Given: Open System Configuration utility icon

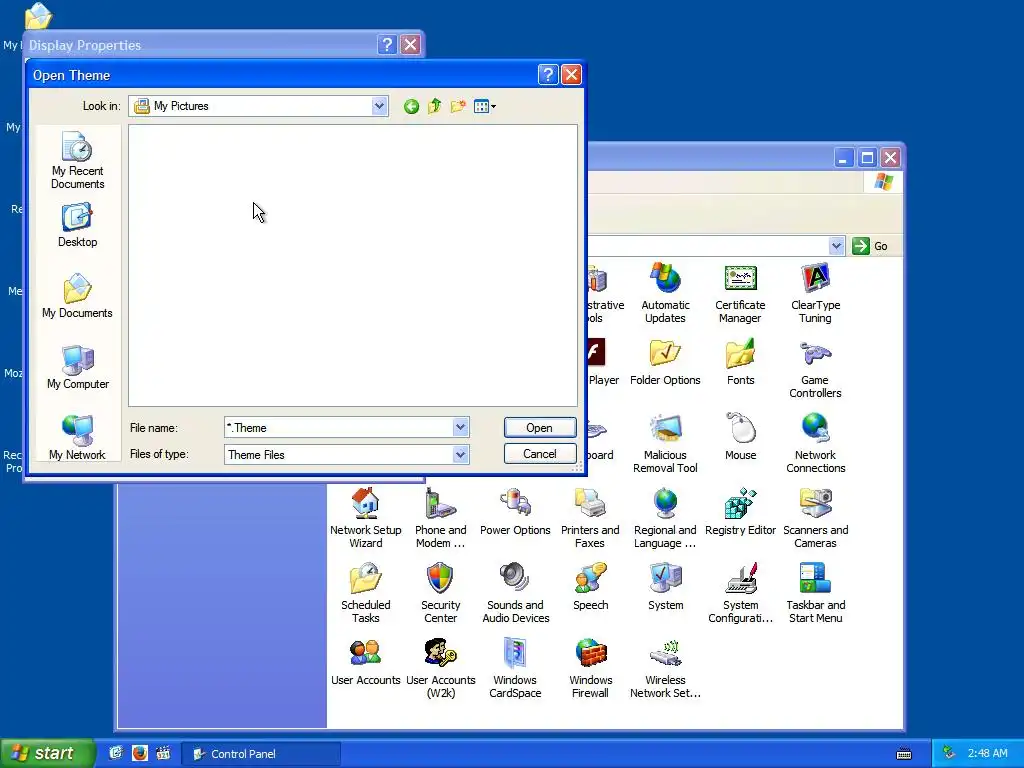Looking at the screenshot, I should point(740,594).
